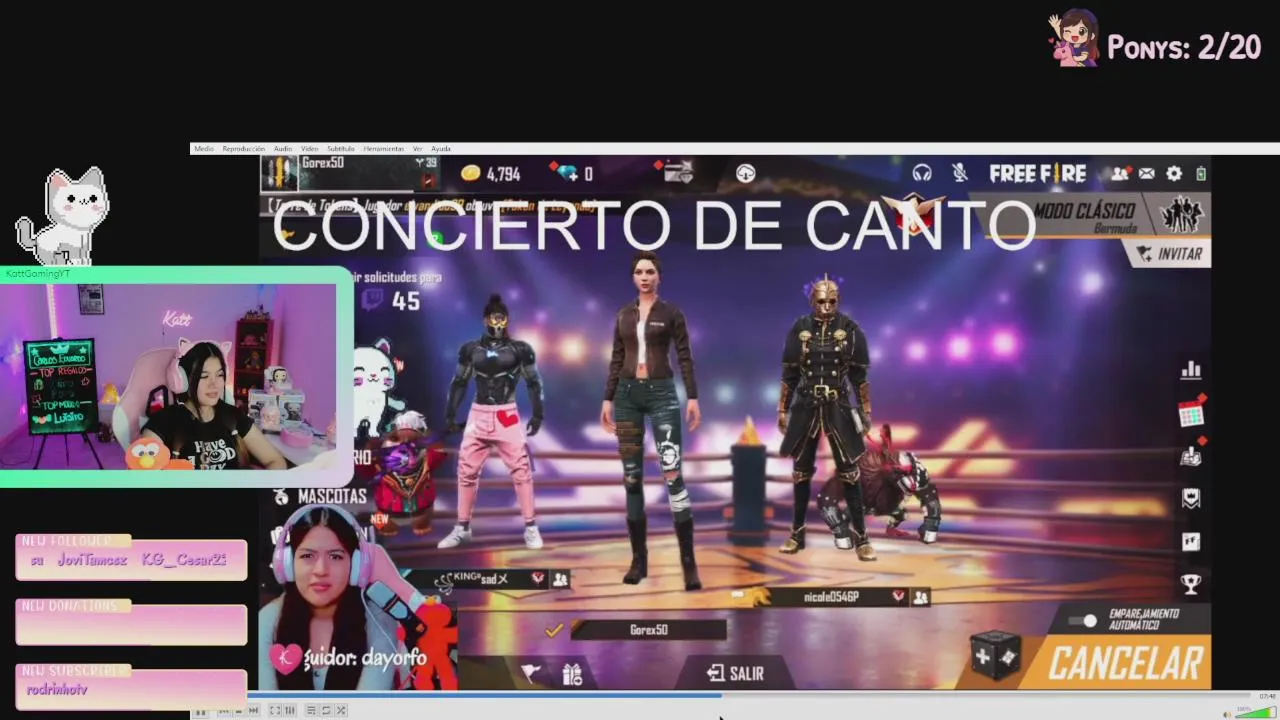Open VLC extended settings (equalizer icon)

[290, 711]
